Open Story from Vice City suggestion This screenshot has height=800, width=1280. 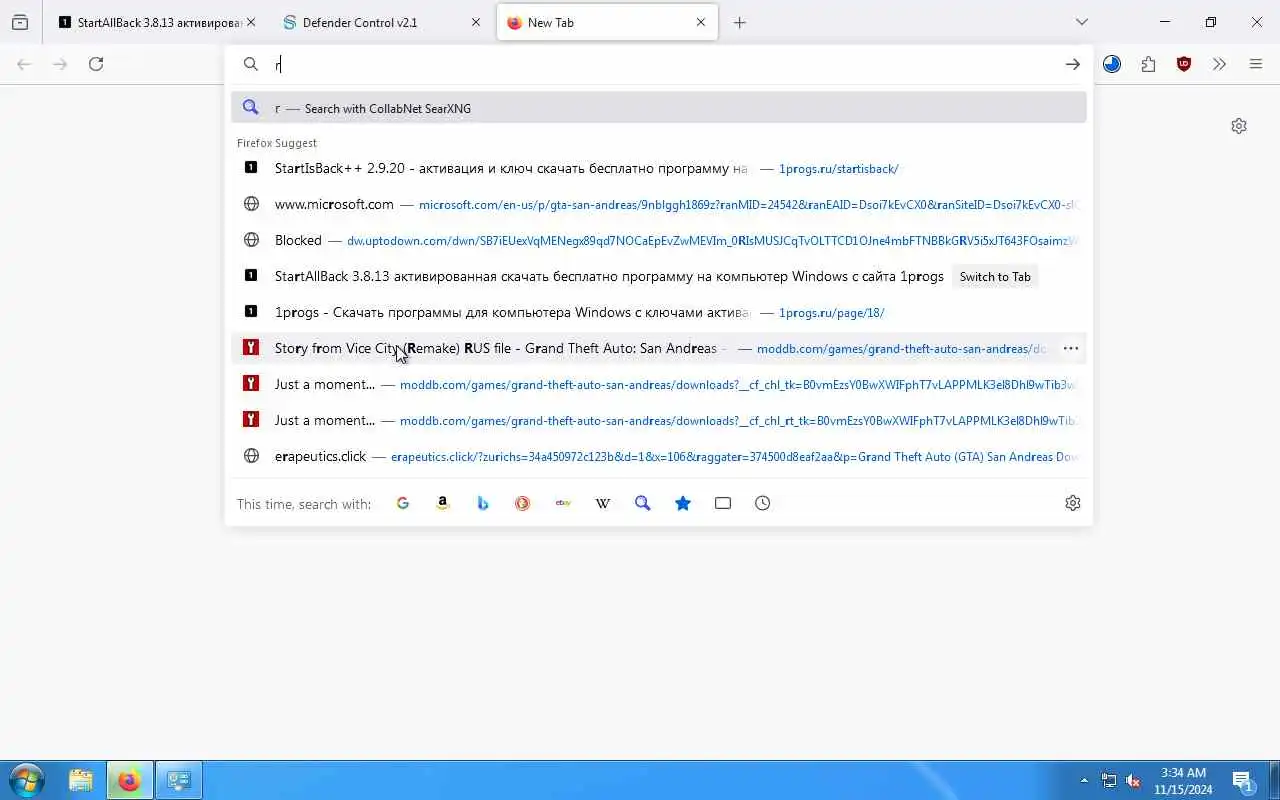pyautogui.click(x=659, y=348)
